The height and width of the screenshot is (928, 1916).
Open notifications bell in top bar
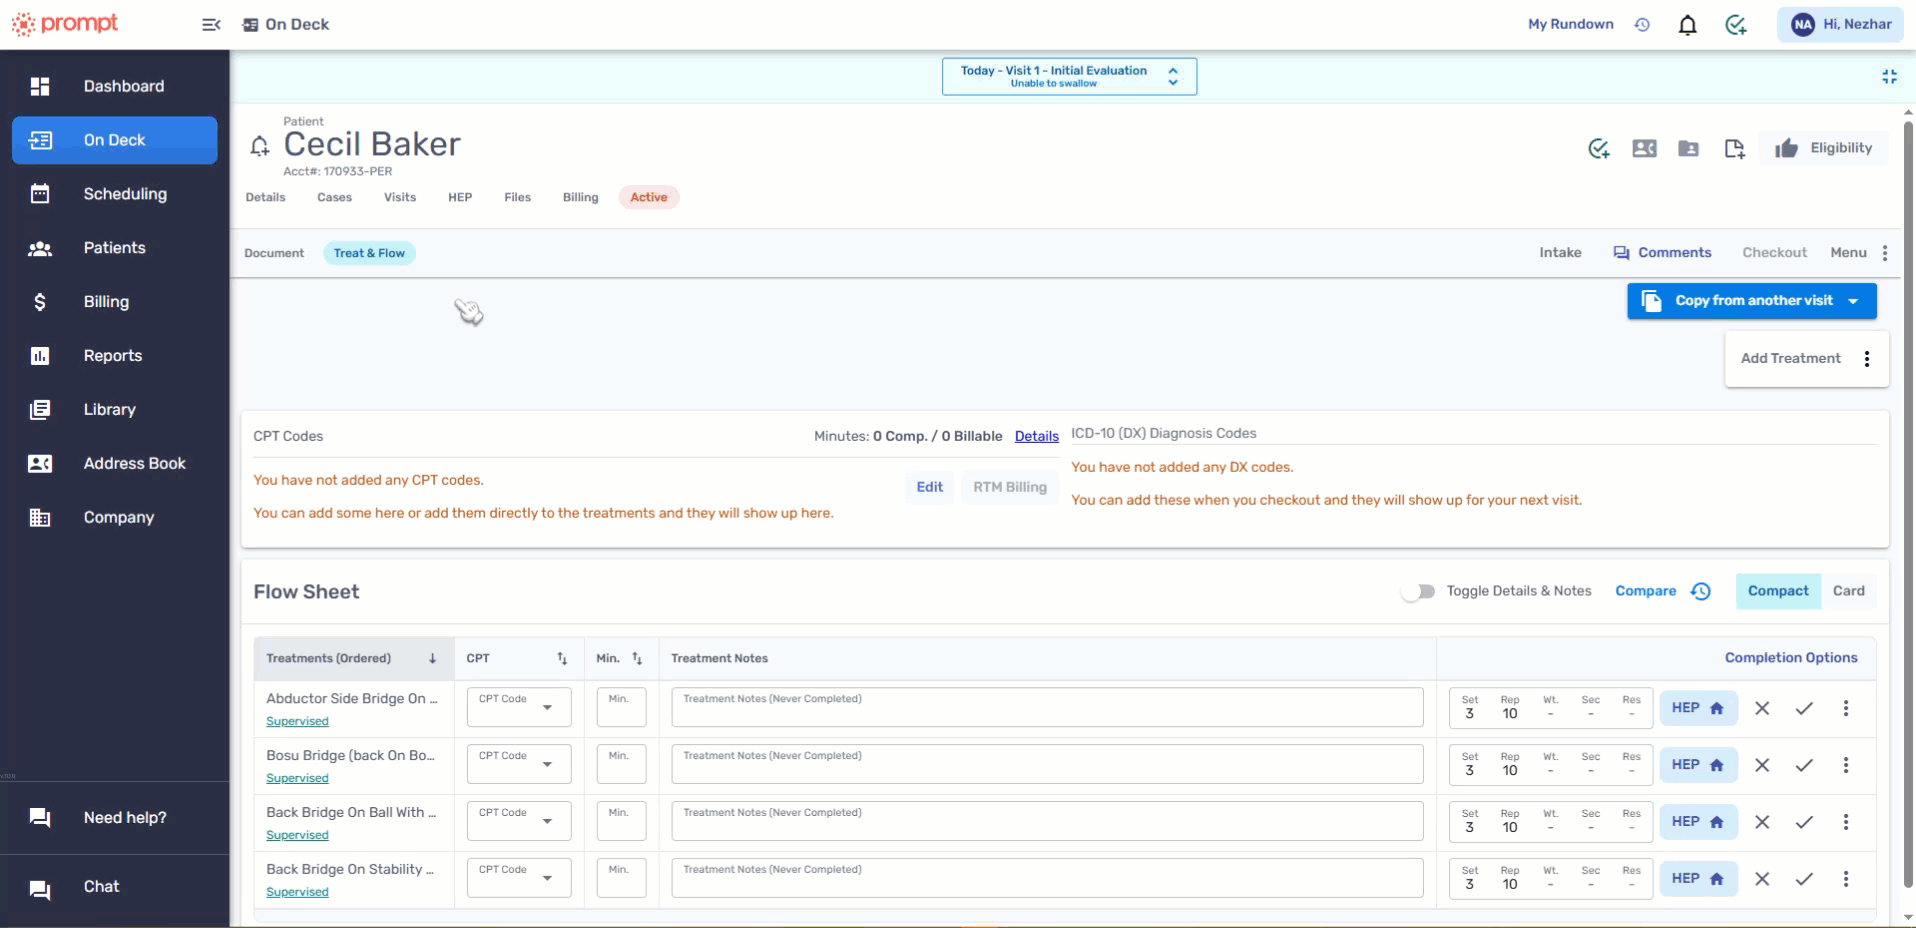[x=1688, y=25]
